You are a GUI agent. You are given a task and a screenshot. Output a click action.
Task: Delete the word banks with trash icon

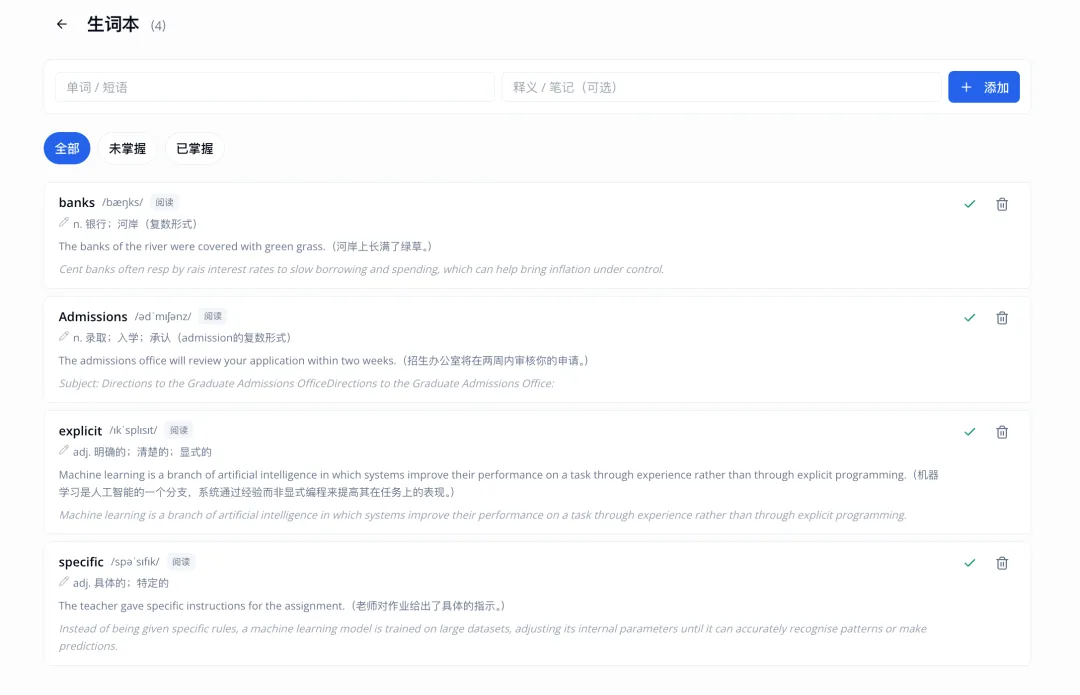coord(1001,204)
